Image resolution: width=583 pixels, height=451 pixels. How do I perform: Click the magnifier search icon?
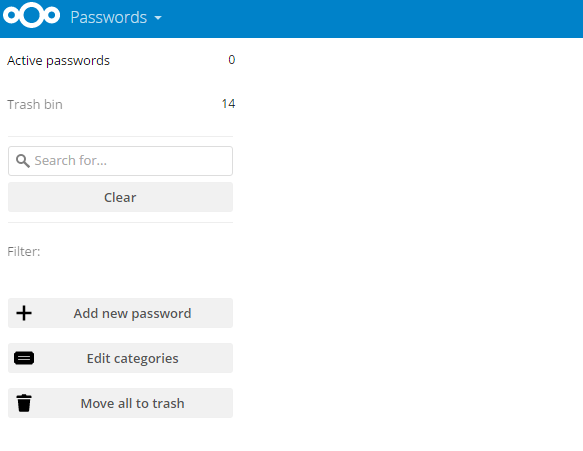23,161
